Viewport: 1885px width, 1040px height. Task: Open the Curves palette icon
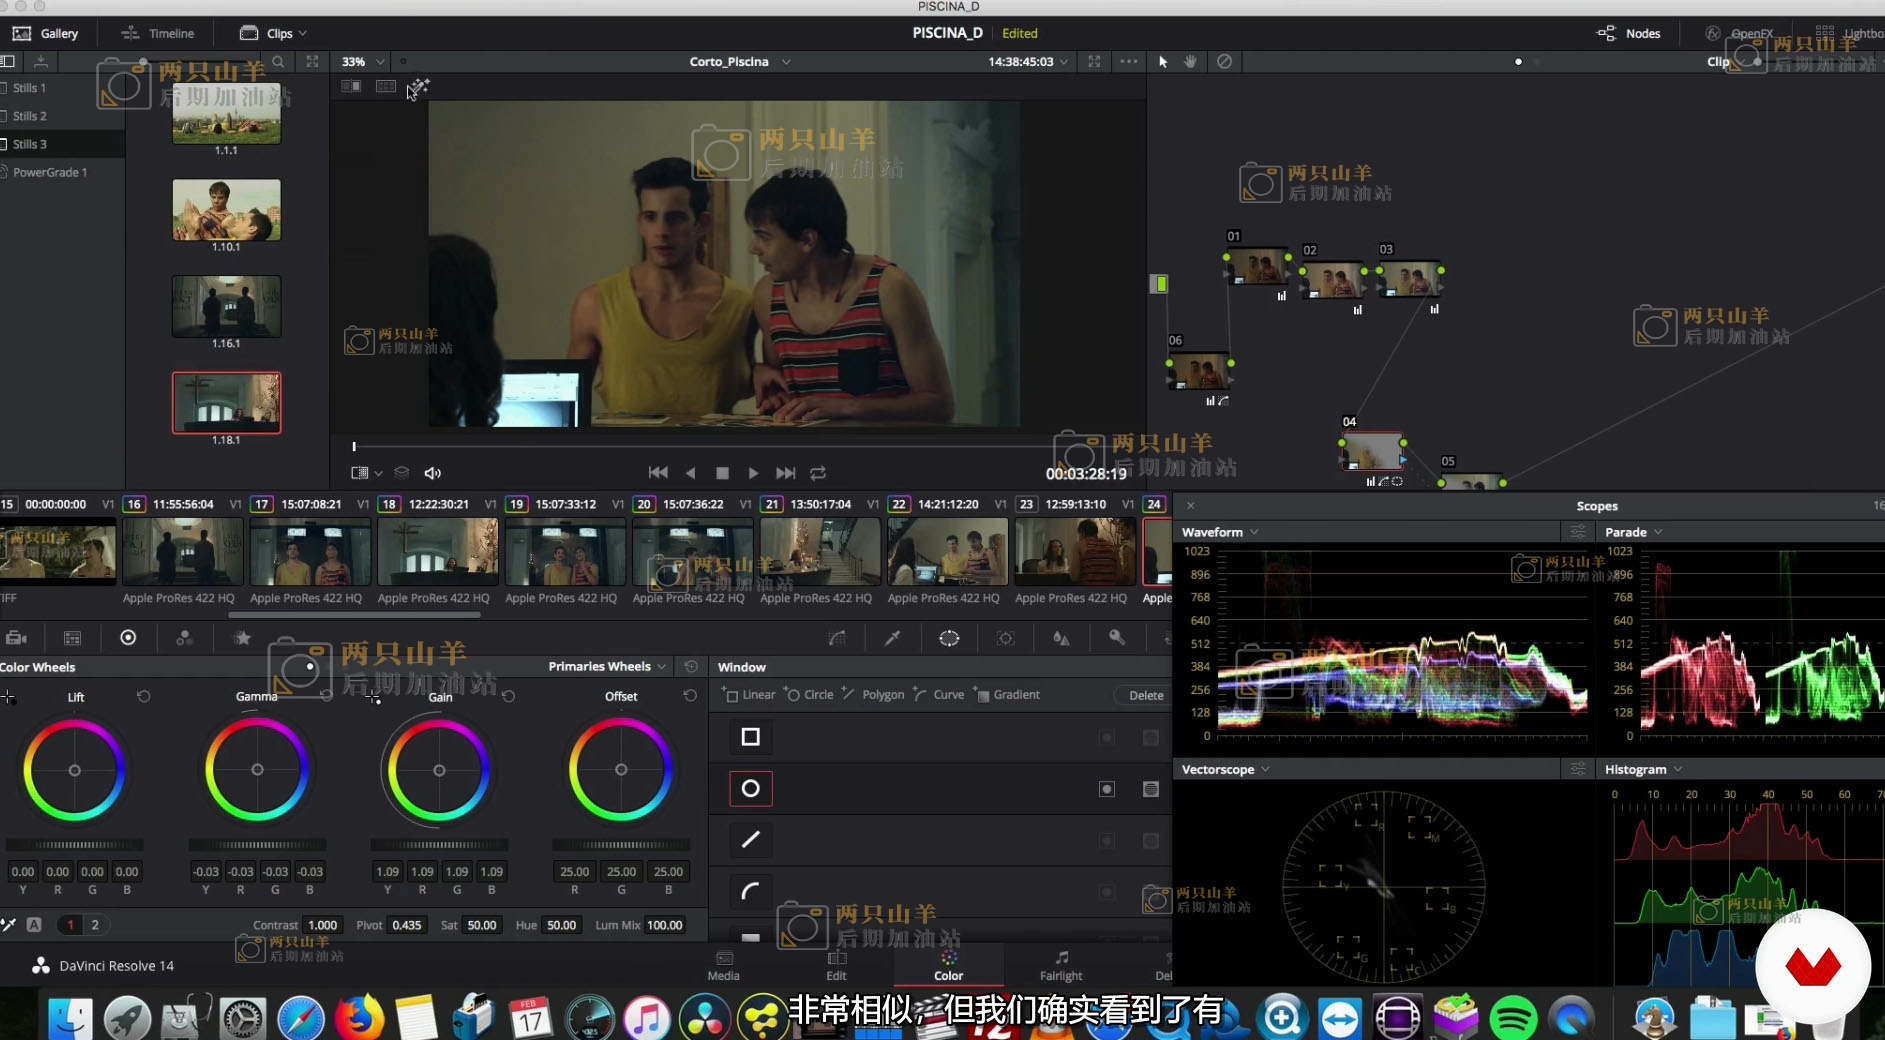click(837, 638)
